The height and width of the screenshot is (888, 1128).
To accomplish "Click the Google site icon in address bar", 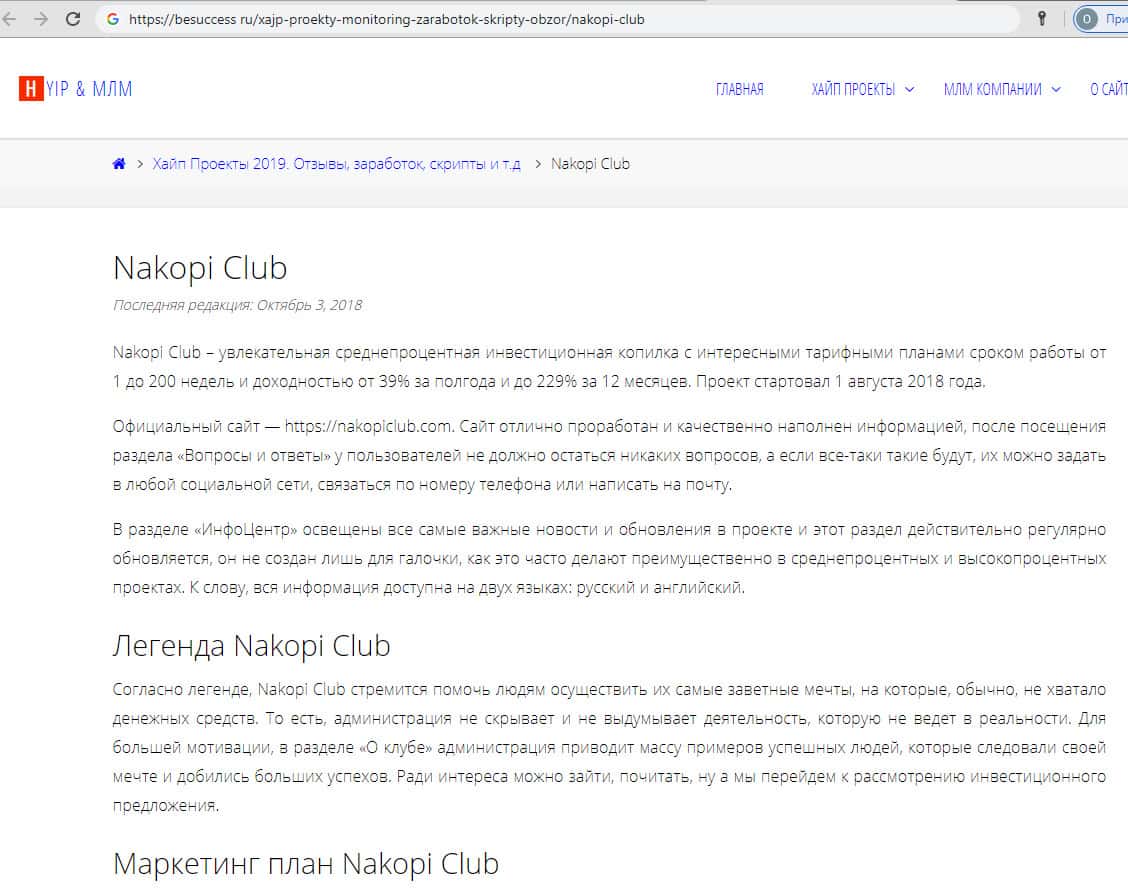I will pyautogui.click(x=113, y=19).
